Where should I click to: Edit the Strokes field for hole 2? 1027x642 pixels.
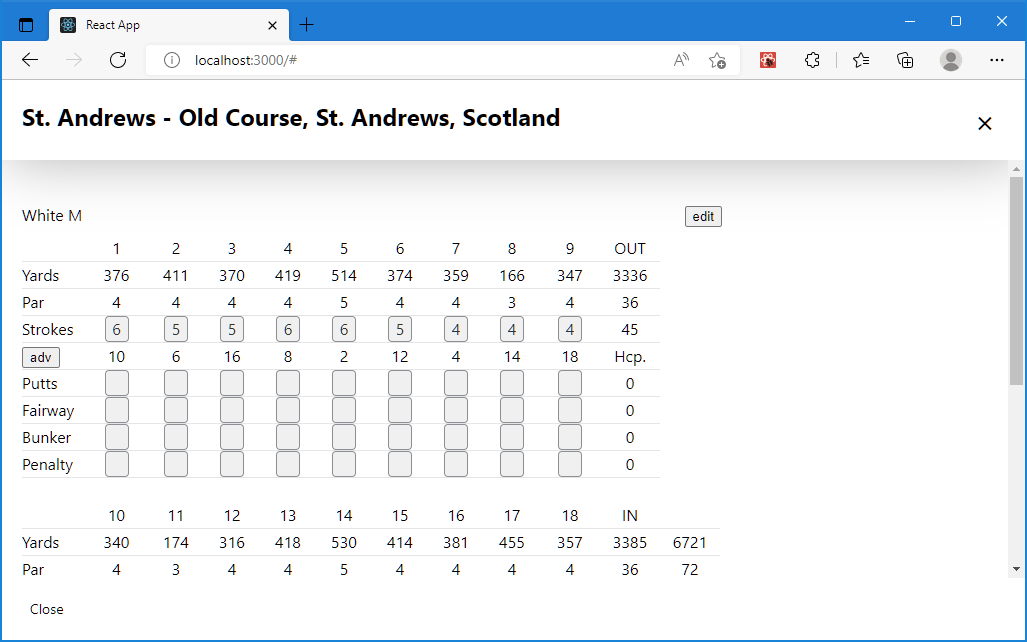176,330
